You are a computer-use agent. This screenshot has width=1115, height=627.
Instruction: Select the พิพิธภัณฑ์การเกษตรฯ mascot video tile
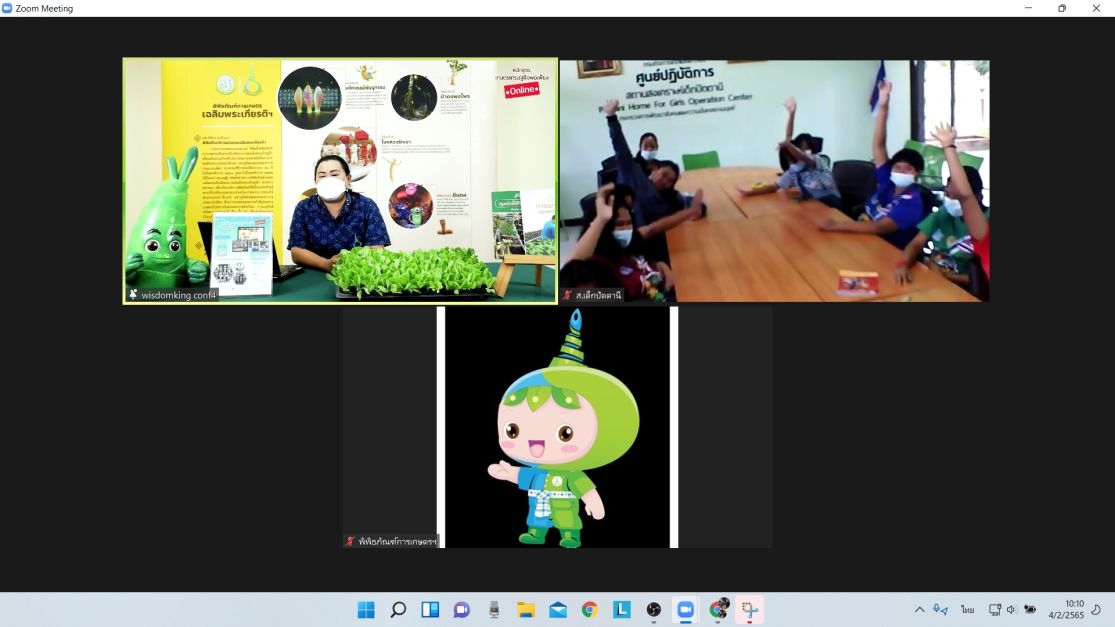point(557,427)
